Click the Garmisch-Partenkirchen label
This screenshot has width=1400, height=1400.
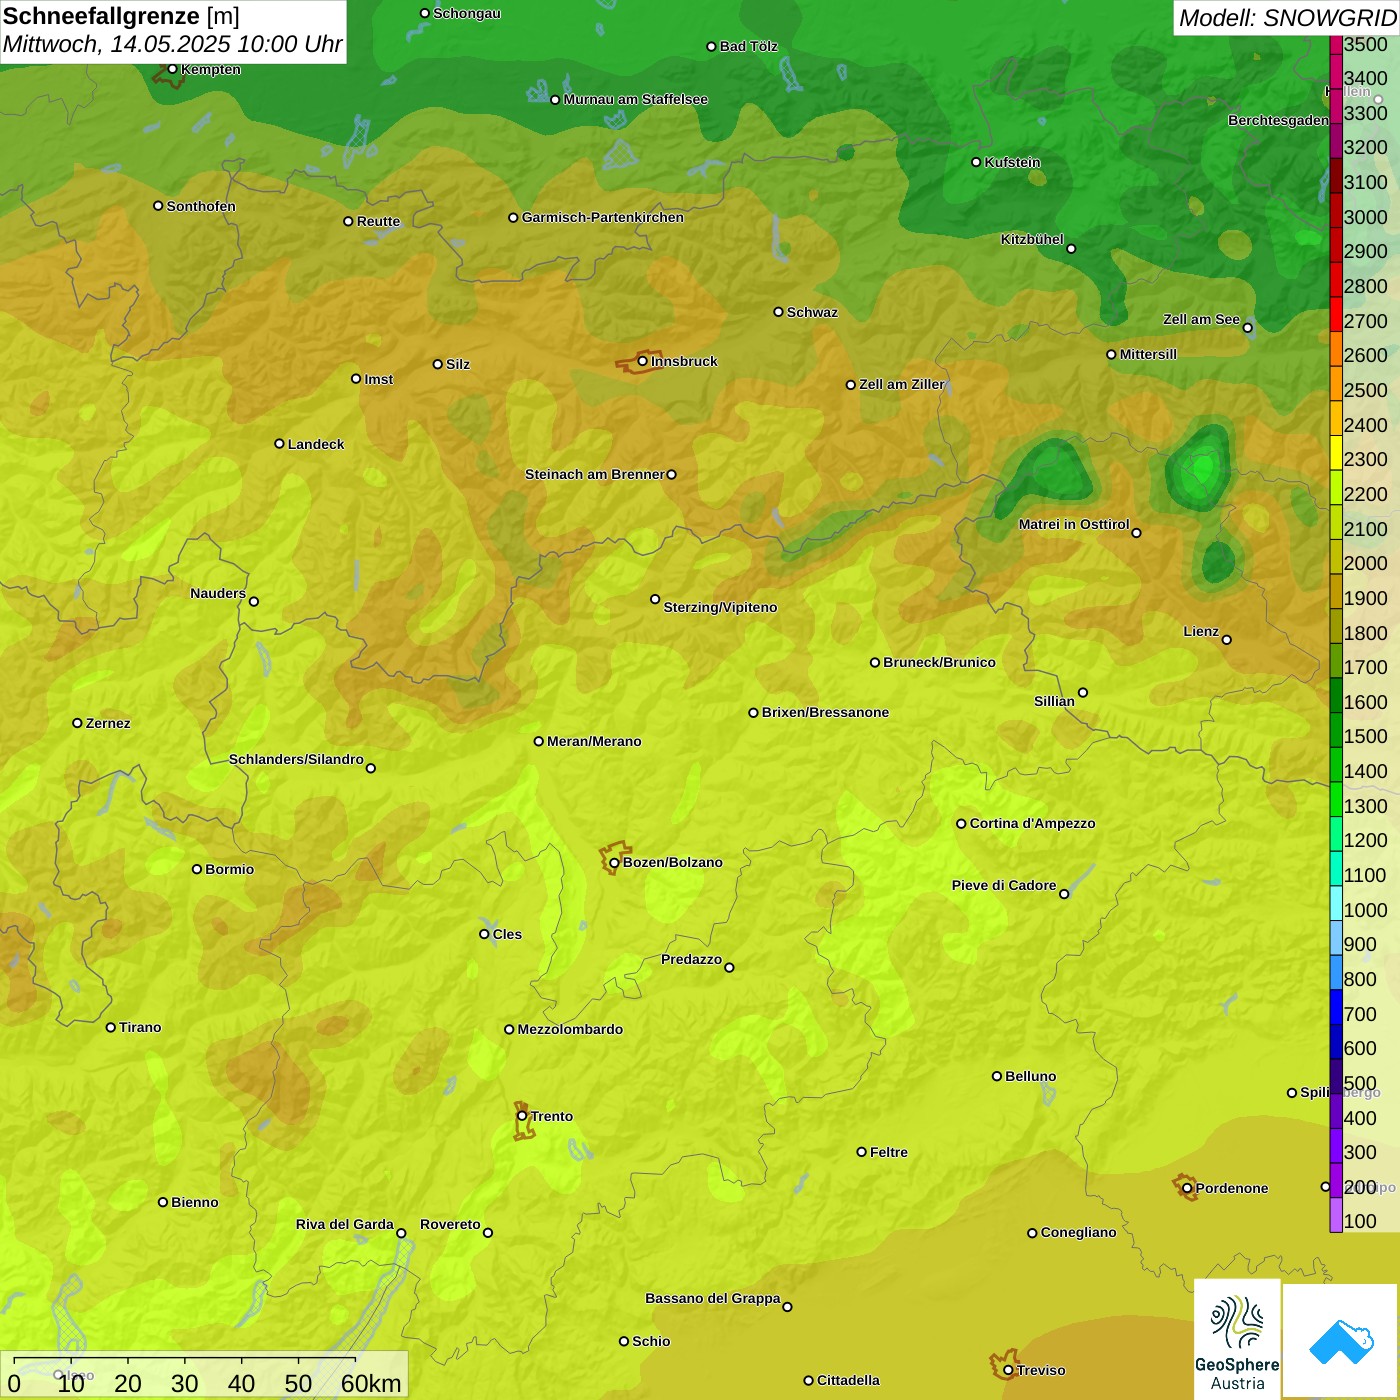tap(603, 217)
